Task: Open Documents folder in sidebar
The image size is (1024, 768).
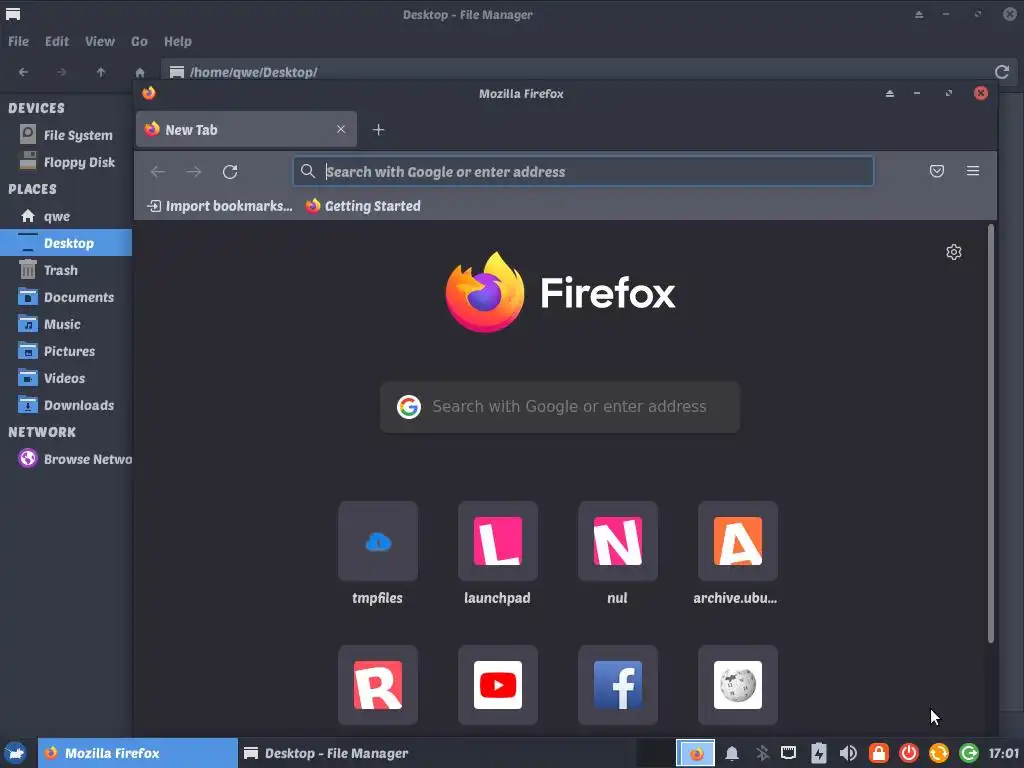Action: pyautogui.click(x=66, y=297)
